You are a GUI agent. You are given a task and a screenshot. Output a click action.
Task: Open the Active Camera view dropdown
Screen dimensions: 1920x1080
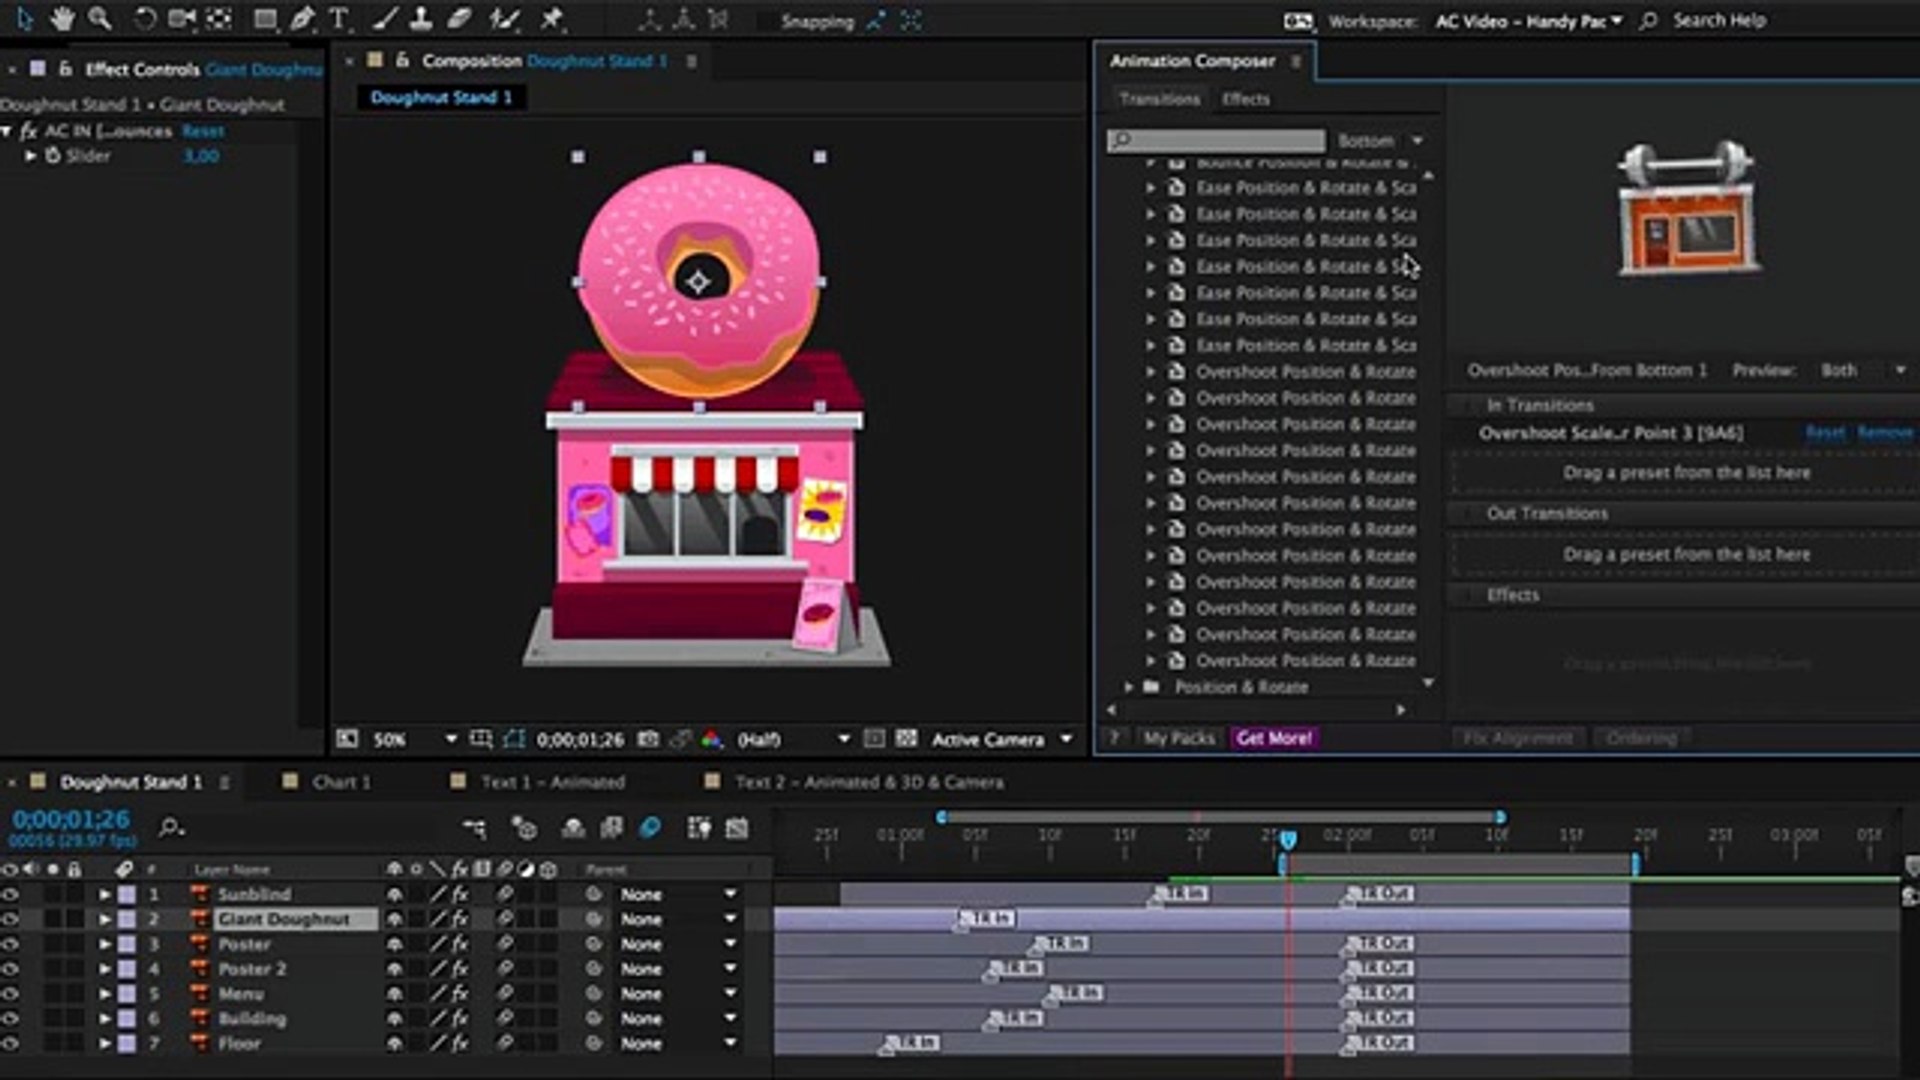point(1066,739)
